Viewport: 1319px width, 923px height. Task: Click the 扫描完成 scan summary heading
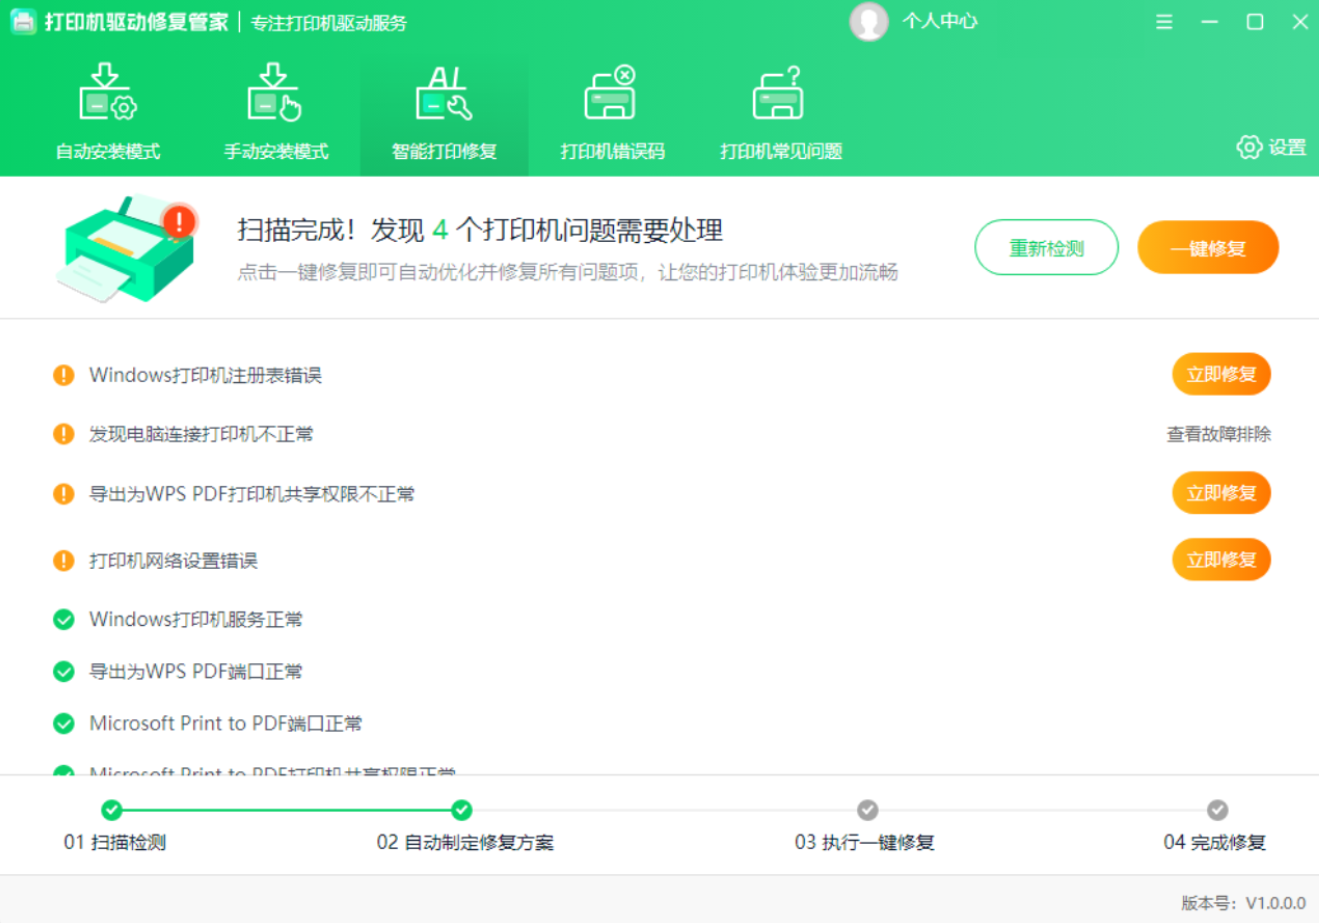point(480,231)
